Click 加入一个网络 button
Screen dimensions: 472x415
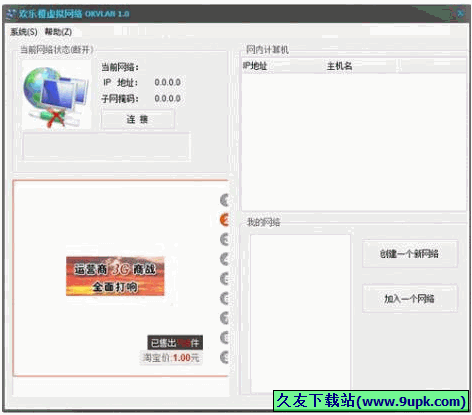point(410,299)
